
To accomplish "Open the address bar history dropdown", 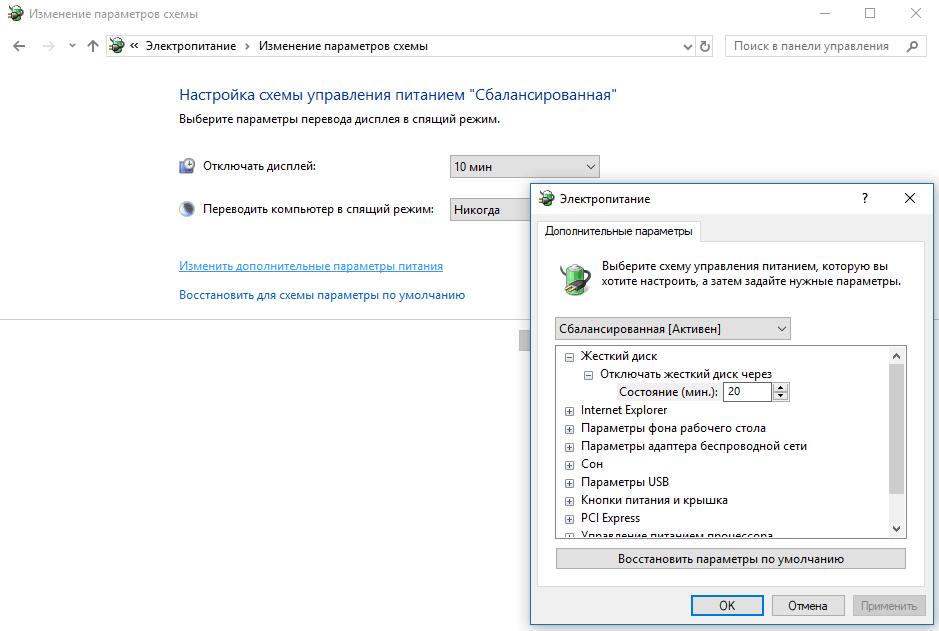I will point(687,46).
